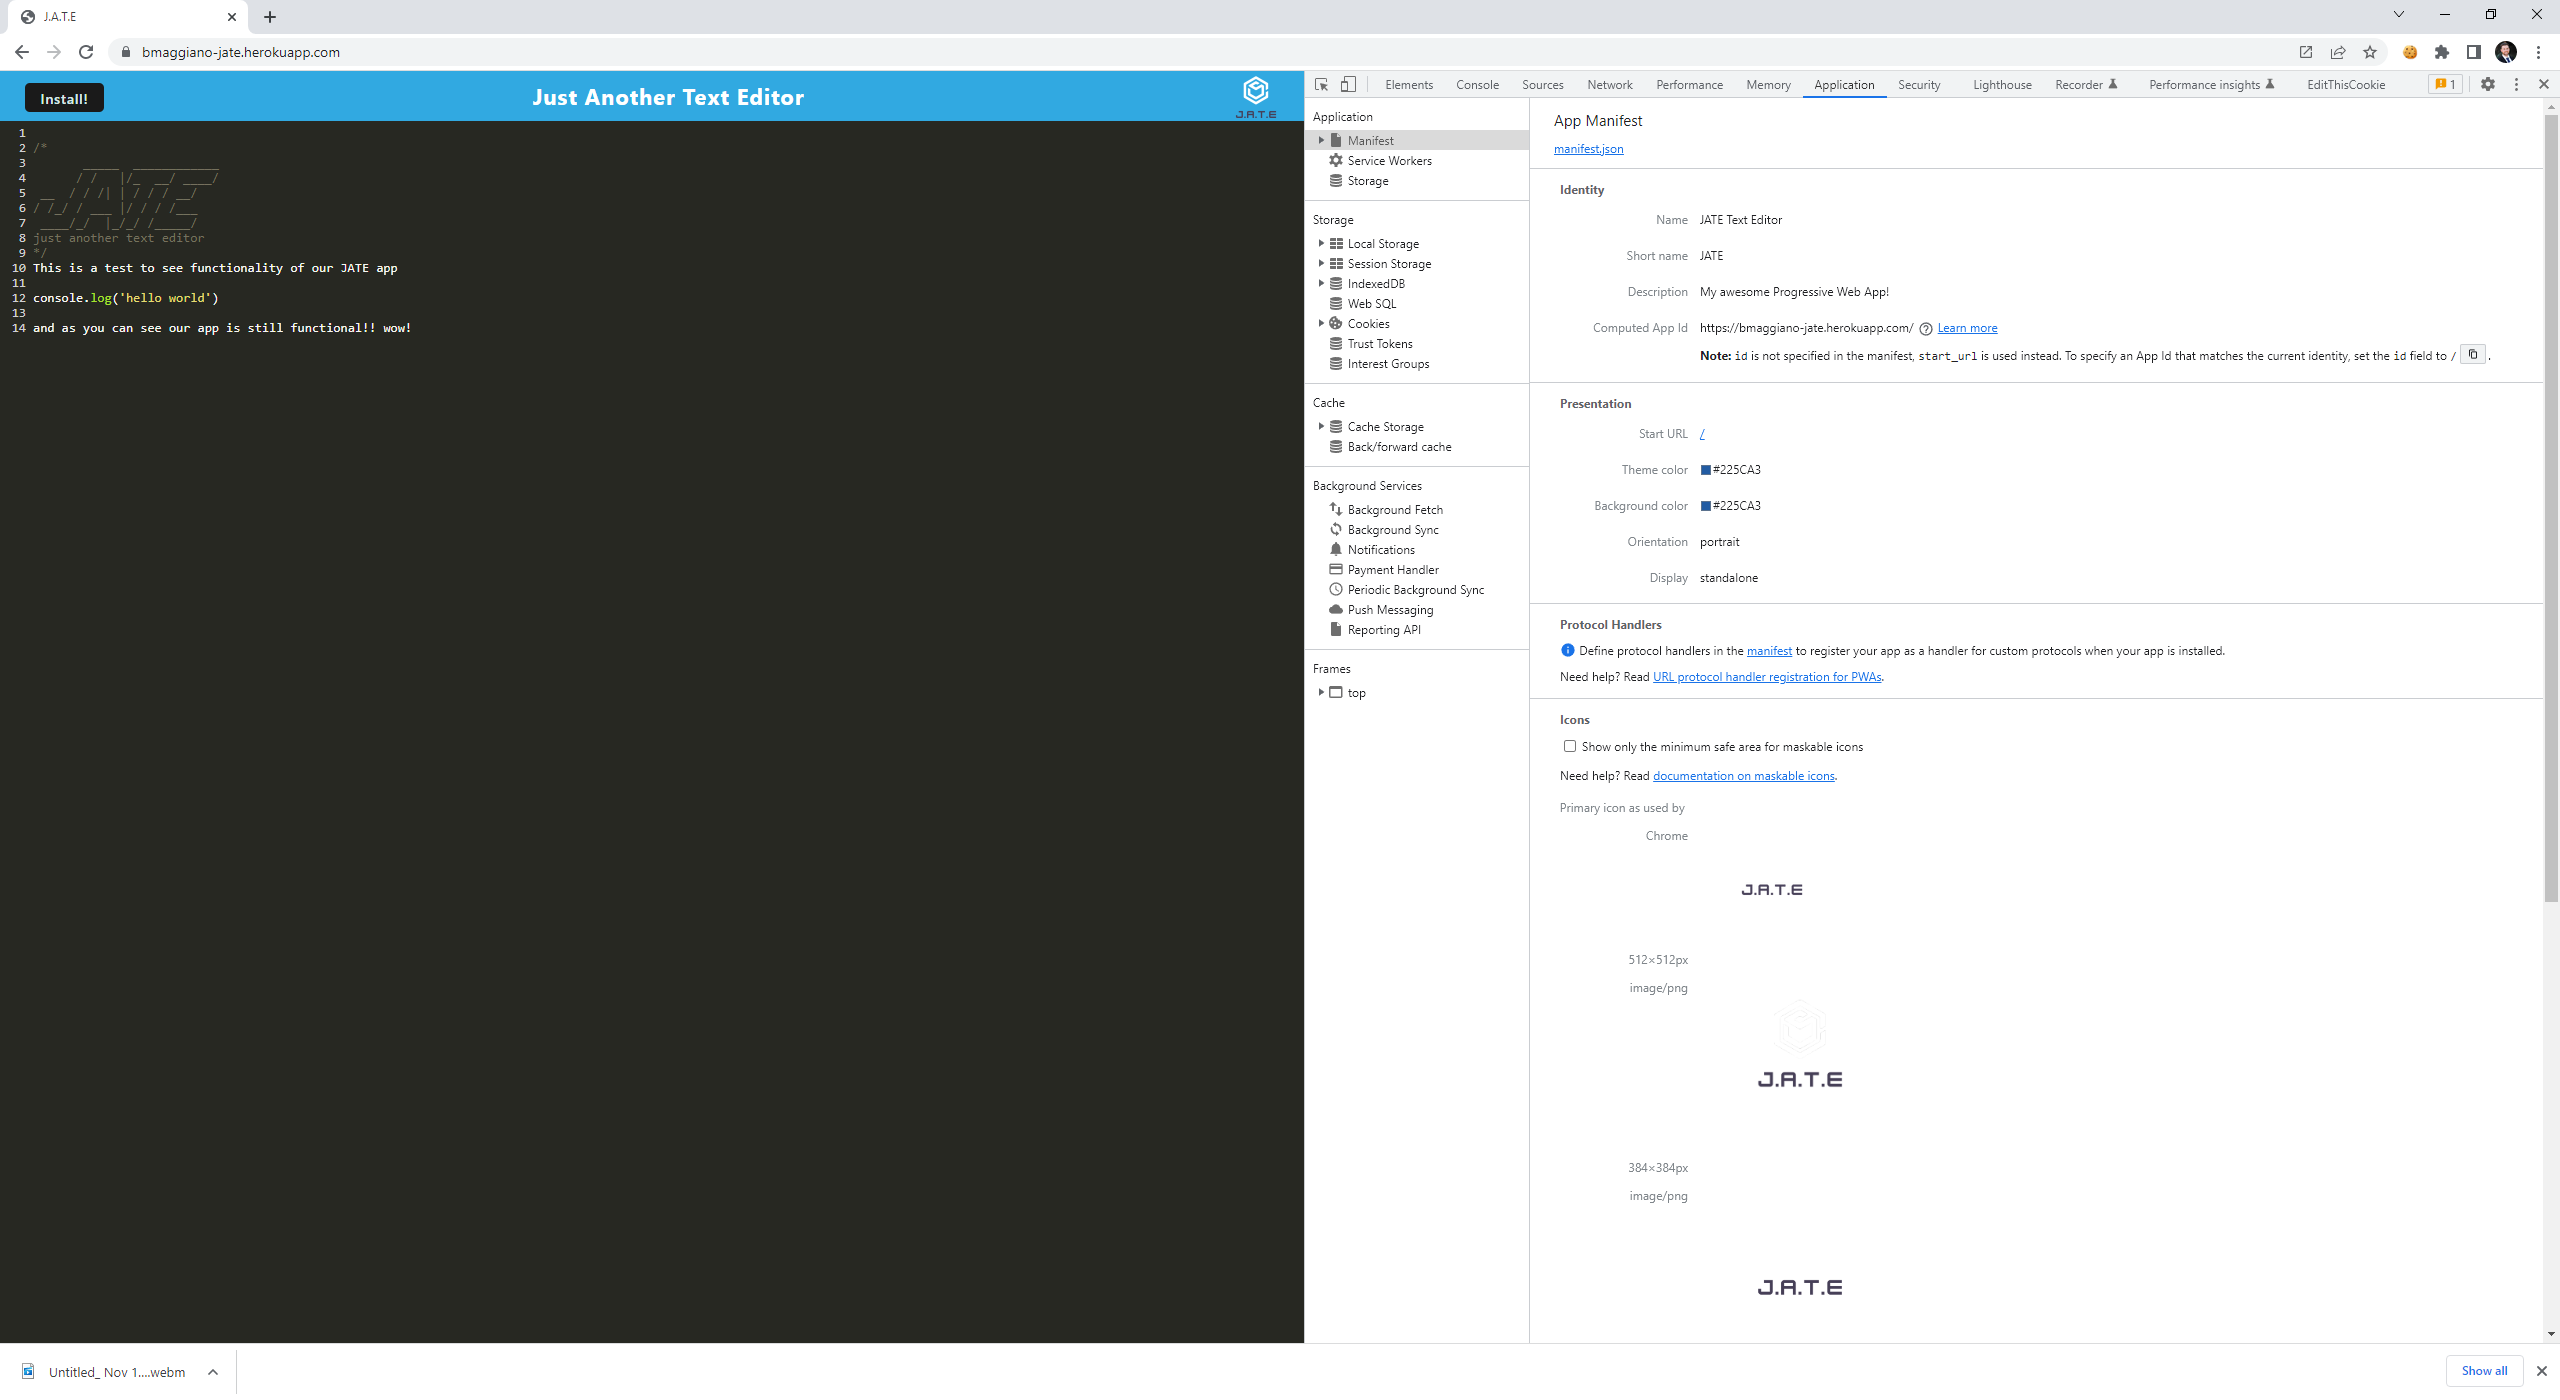2560x1400 pixels.
Task: Check minimum safe area for maskable icons
Action: coord(1570,746)
